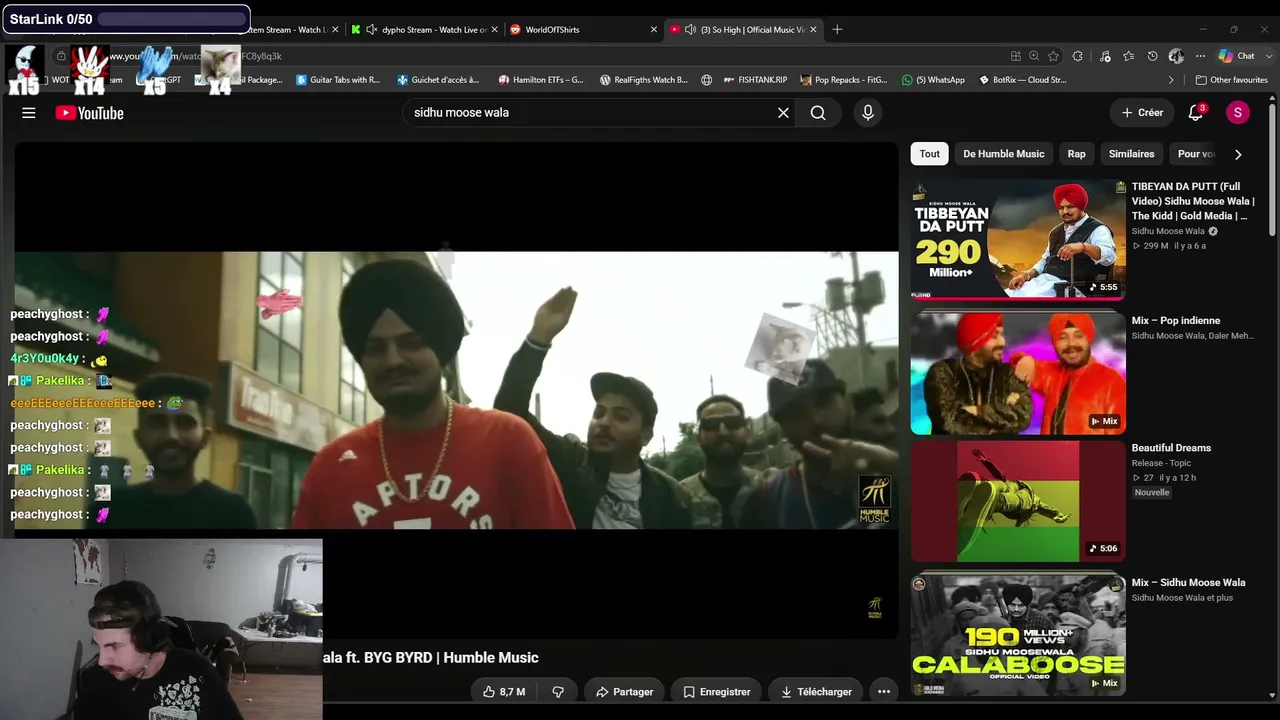The height and width of the screenshot is (720, 1280).
Task: Open the BotRix Cloud Stream bookmark
Action: tap(1022, 80)
